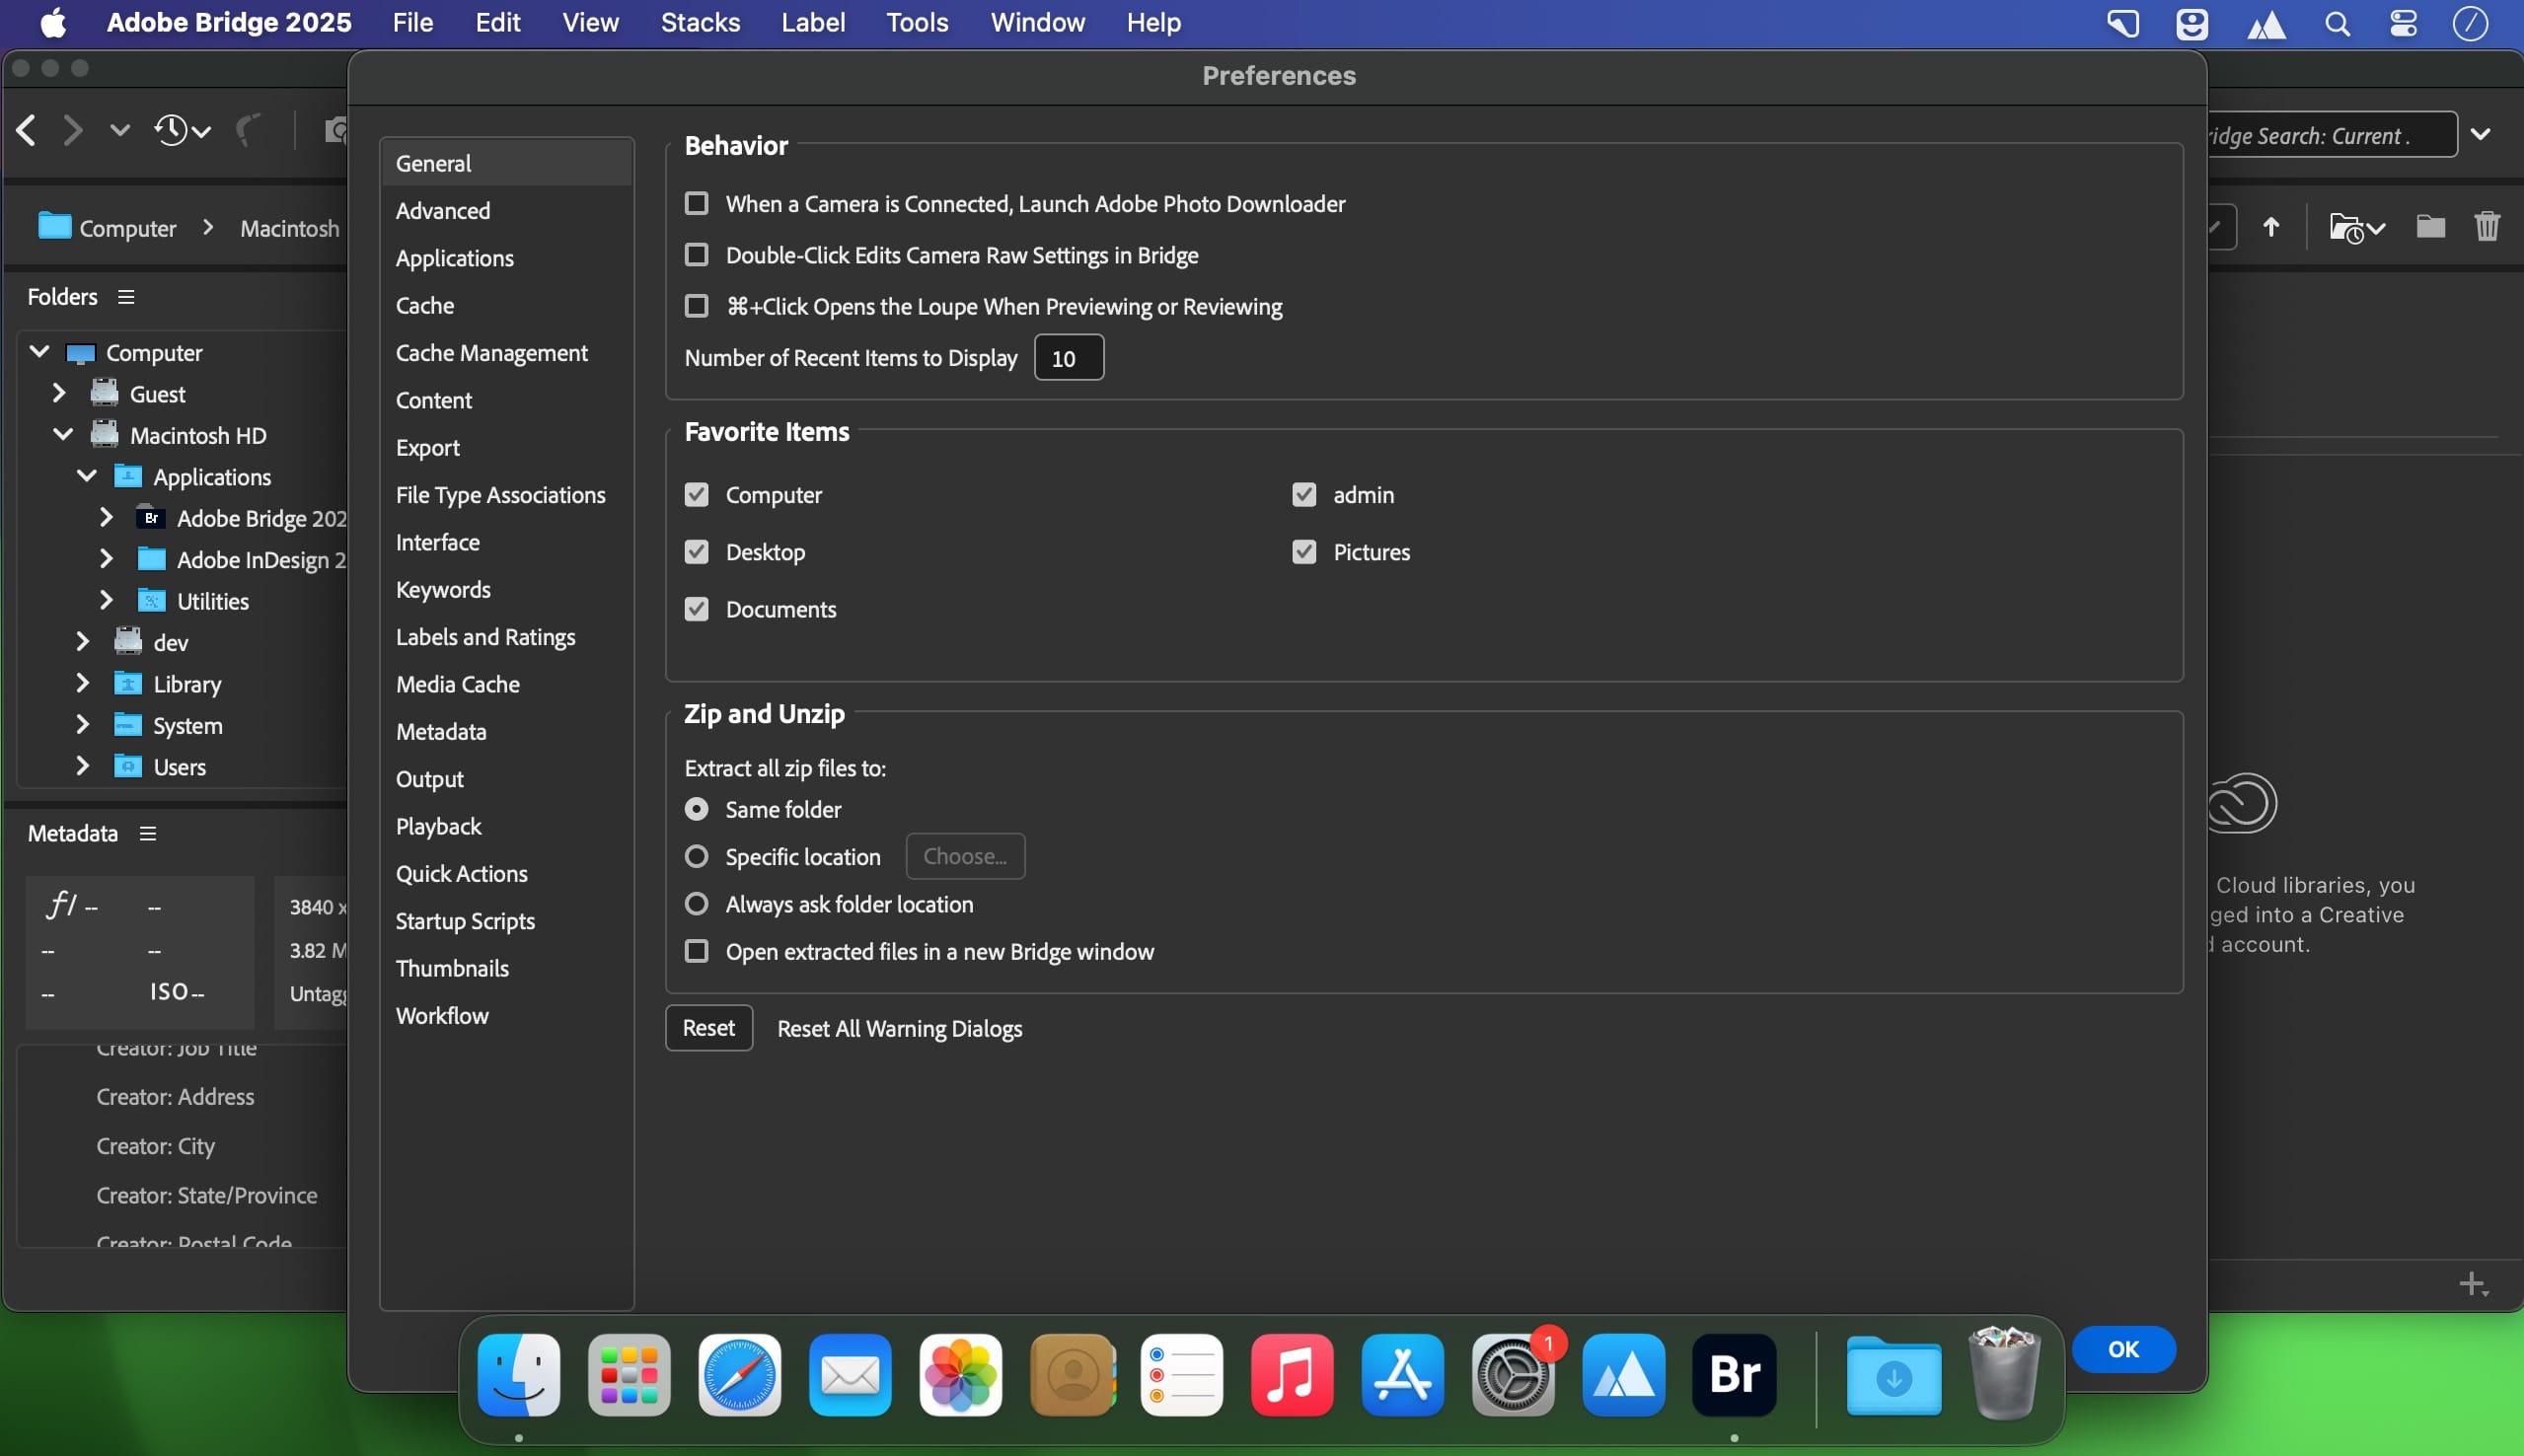Go back using the Bridge back arrow
The image size is (2524, 1456).
pyautogui.click(x=26, y=130)
